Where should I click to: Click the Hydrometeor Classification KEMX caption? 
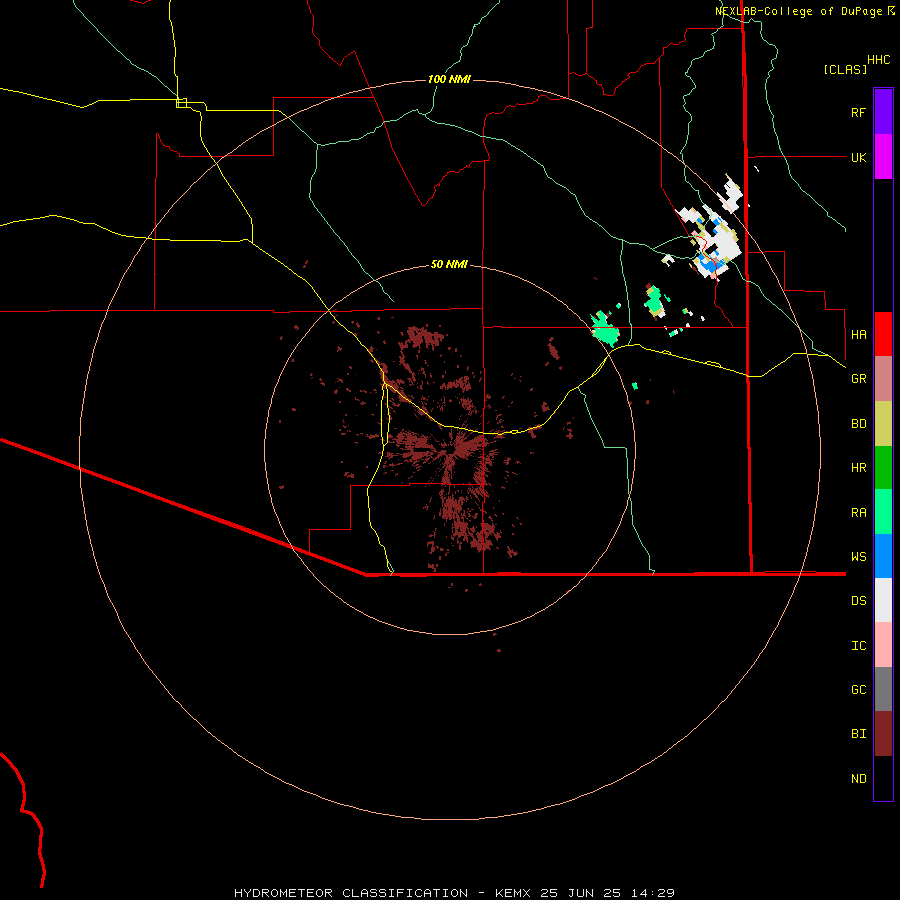coord(454,893)
